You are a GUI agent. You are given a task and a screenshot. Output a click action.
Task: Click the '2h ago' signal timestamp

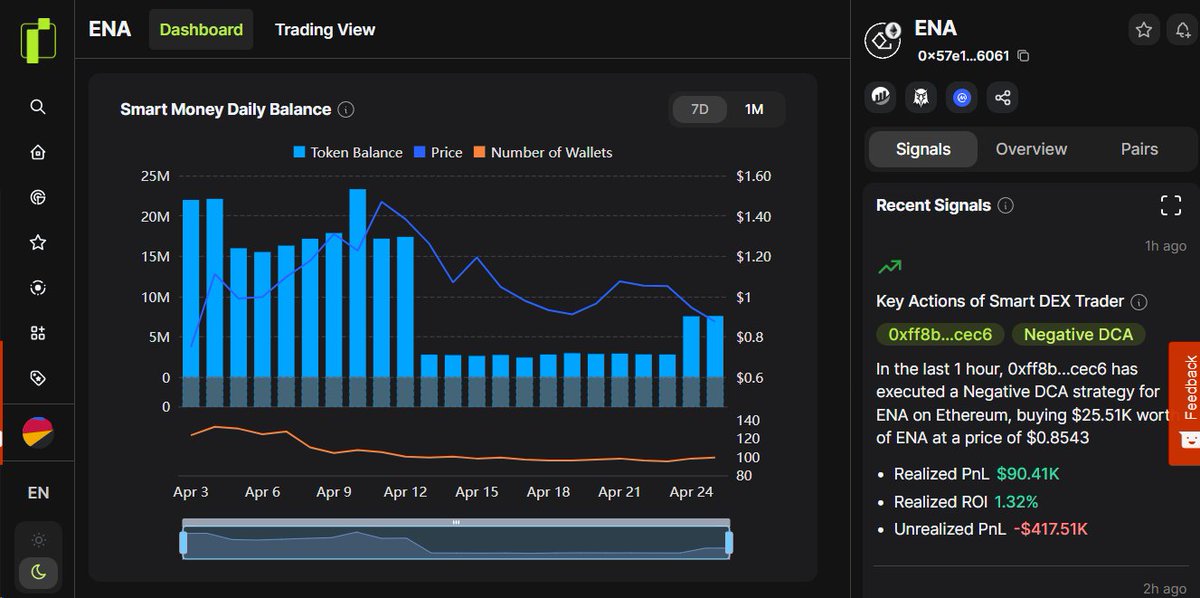(x=1166, y=589)
